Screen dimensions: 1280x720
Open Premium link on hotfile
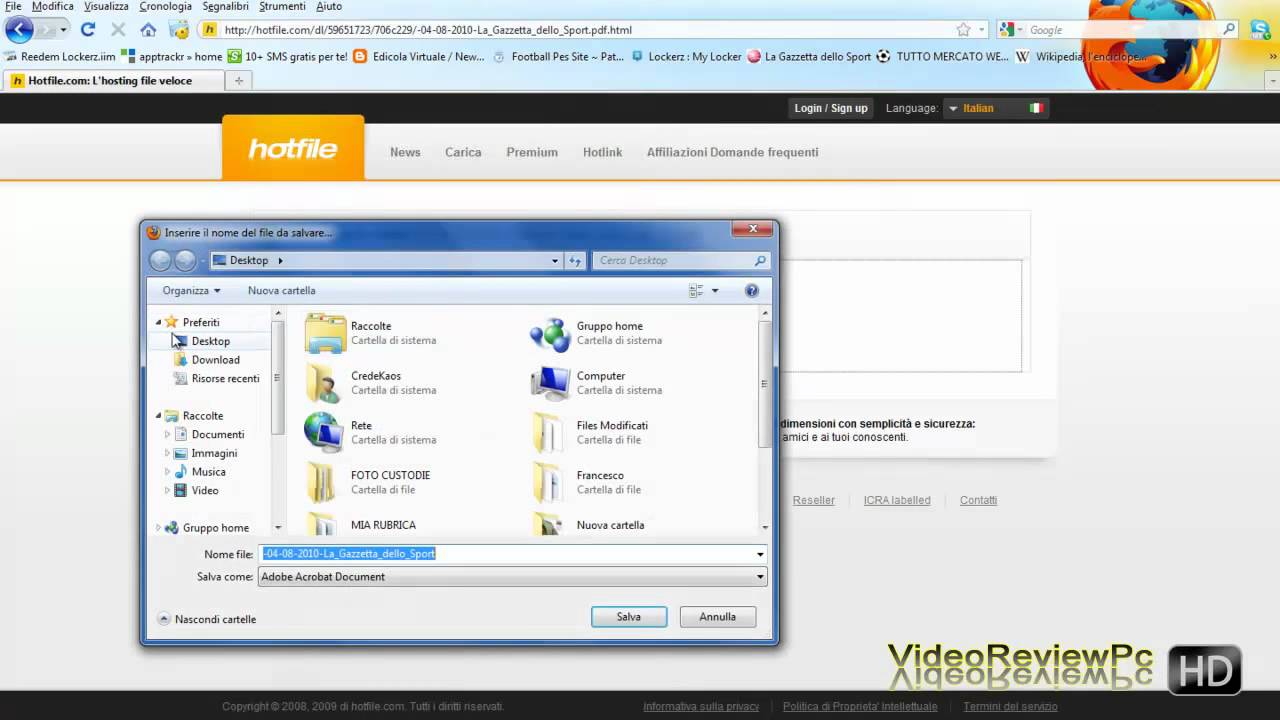pos(532,152)
